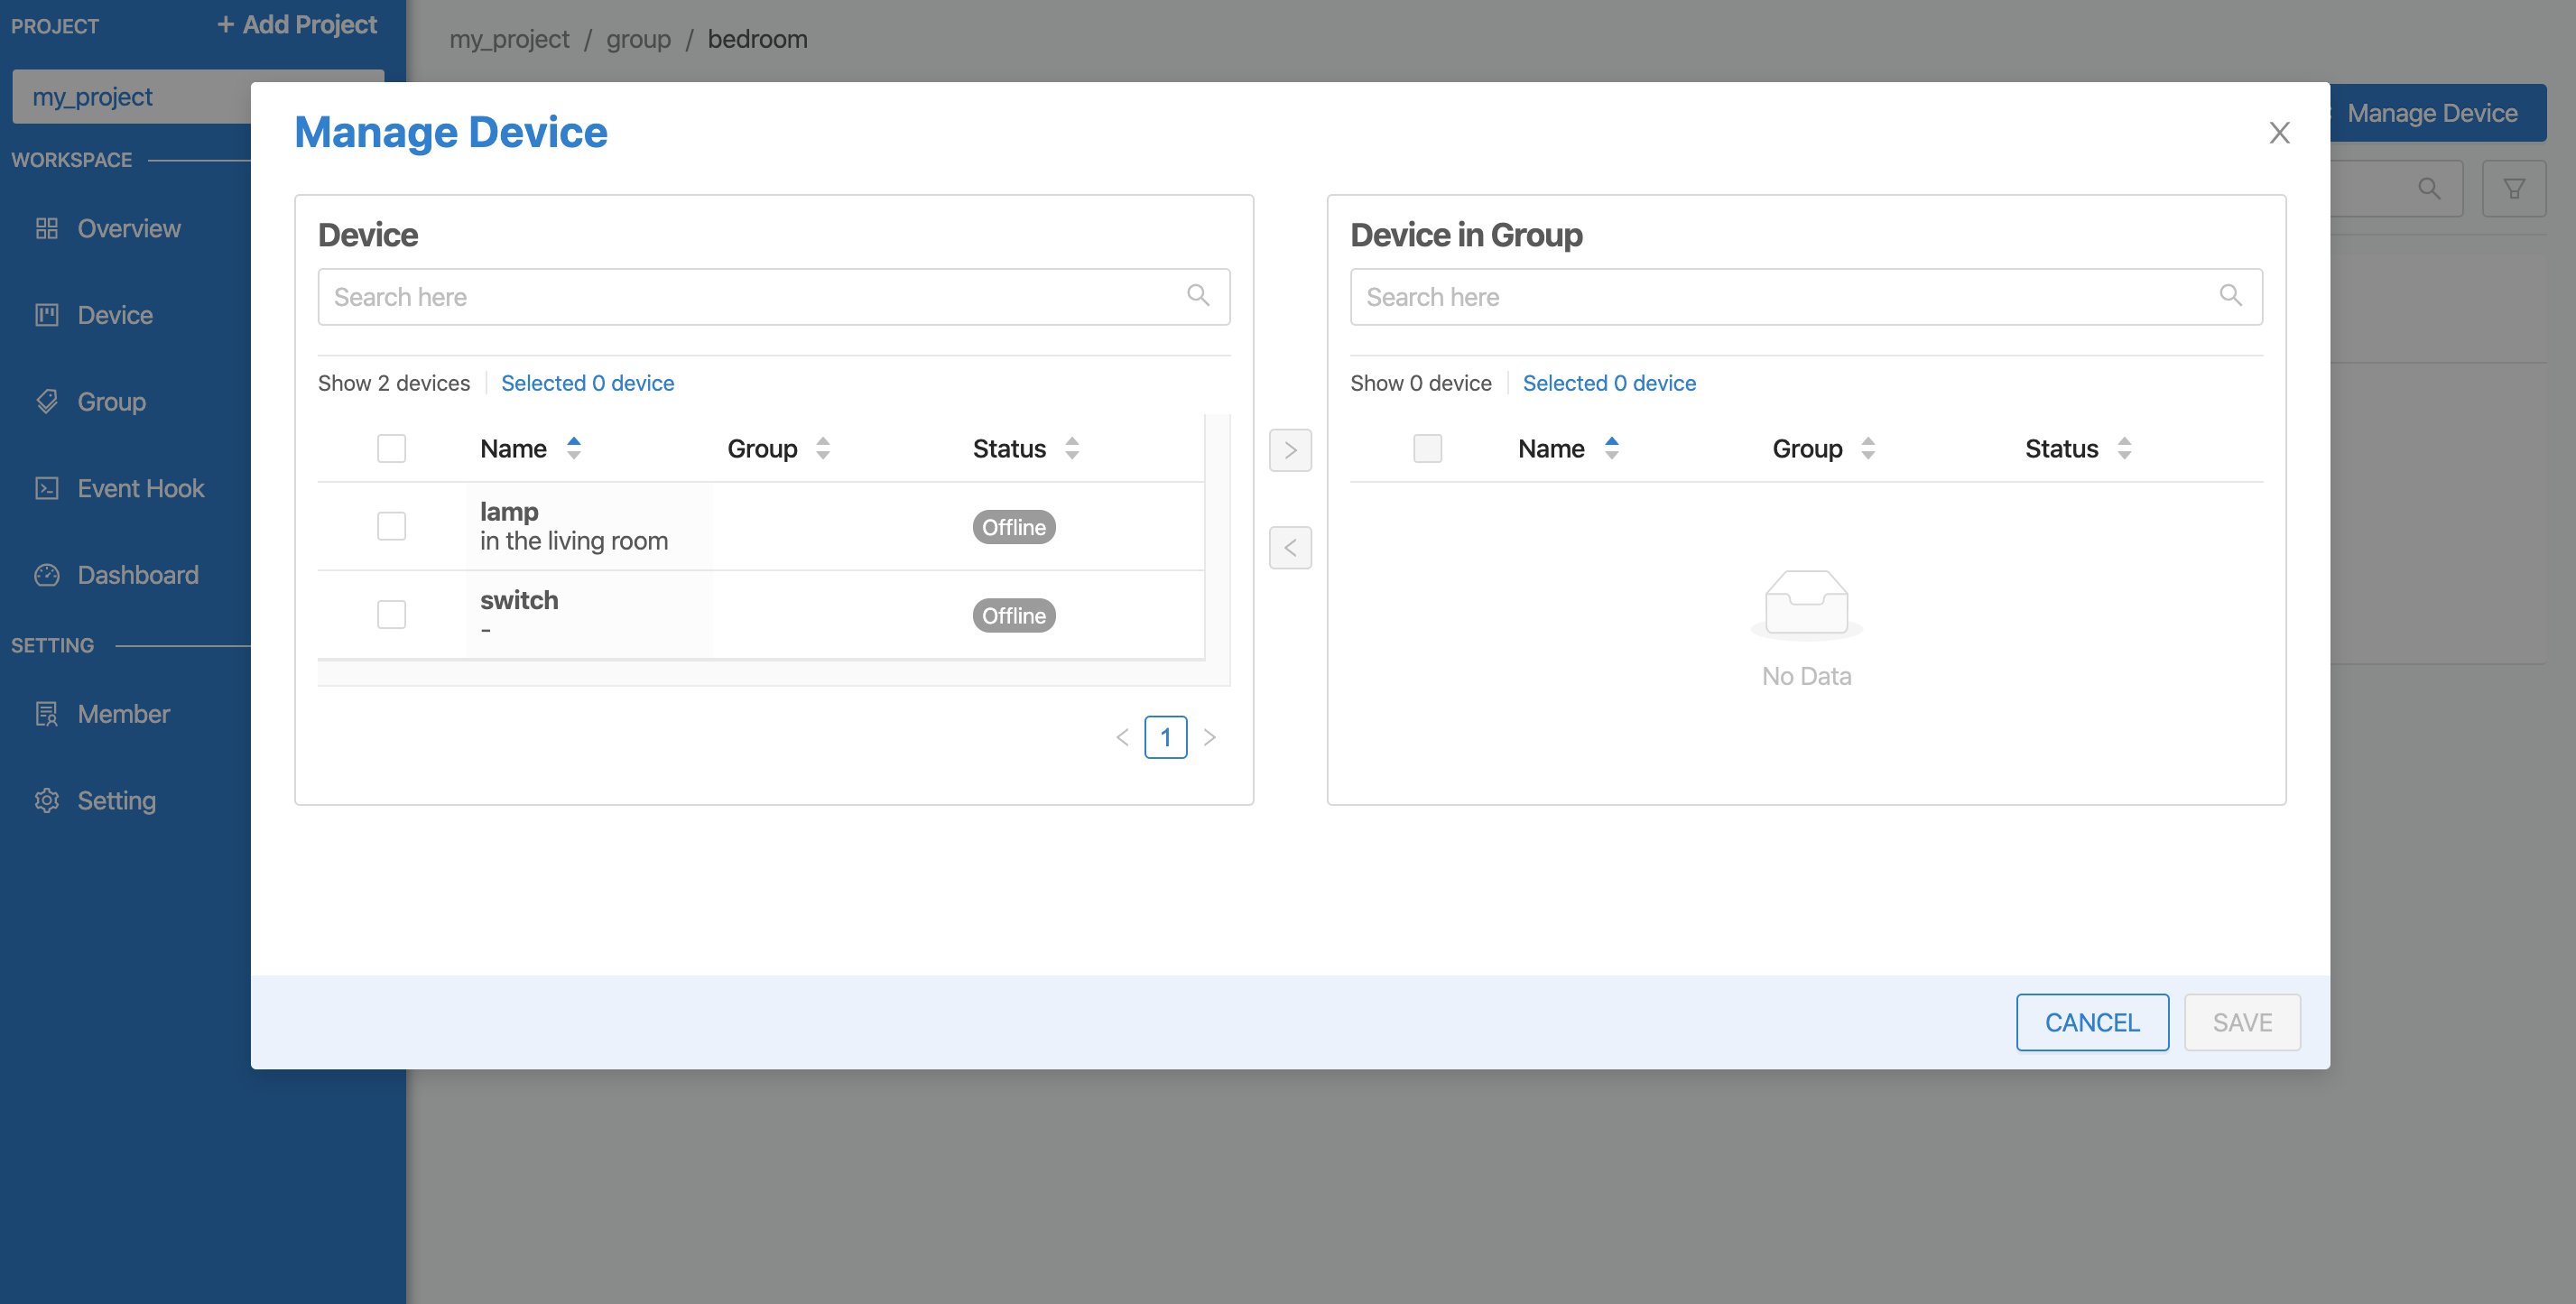Image resolution: width=2576 pixels, height=1304 pixels.
Task: Click the CANCEL button
Action: pos(2092,1022)
